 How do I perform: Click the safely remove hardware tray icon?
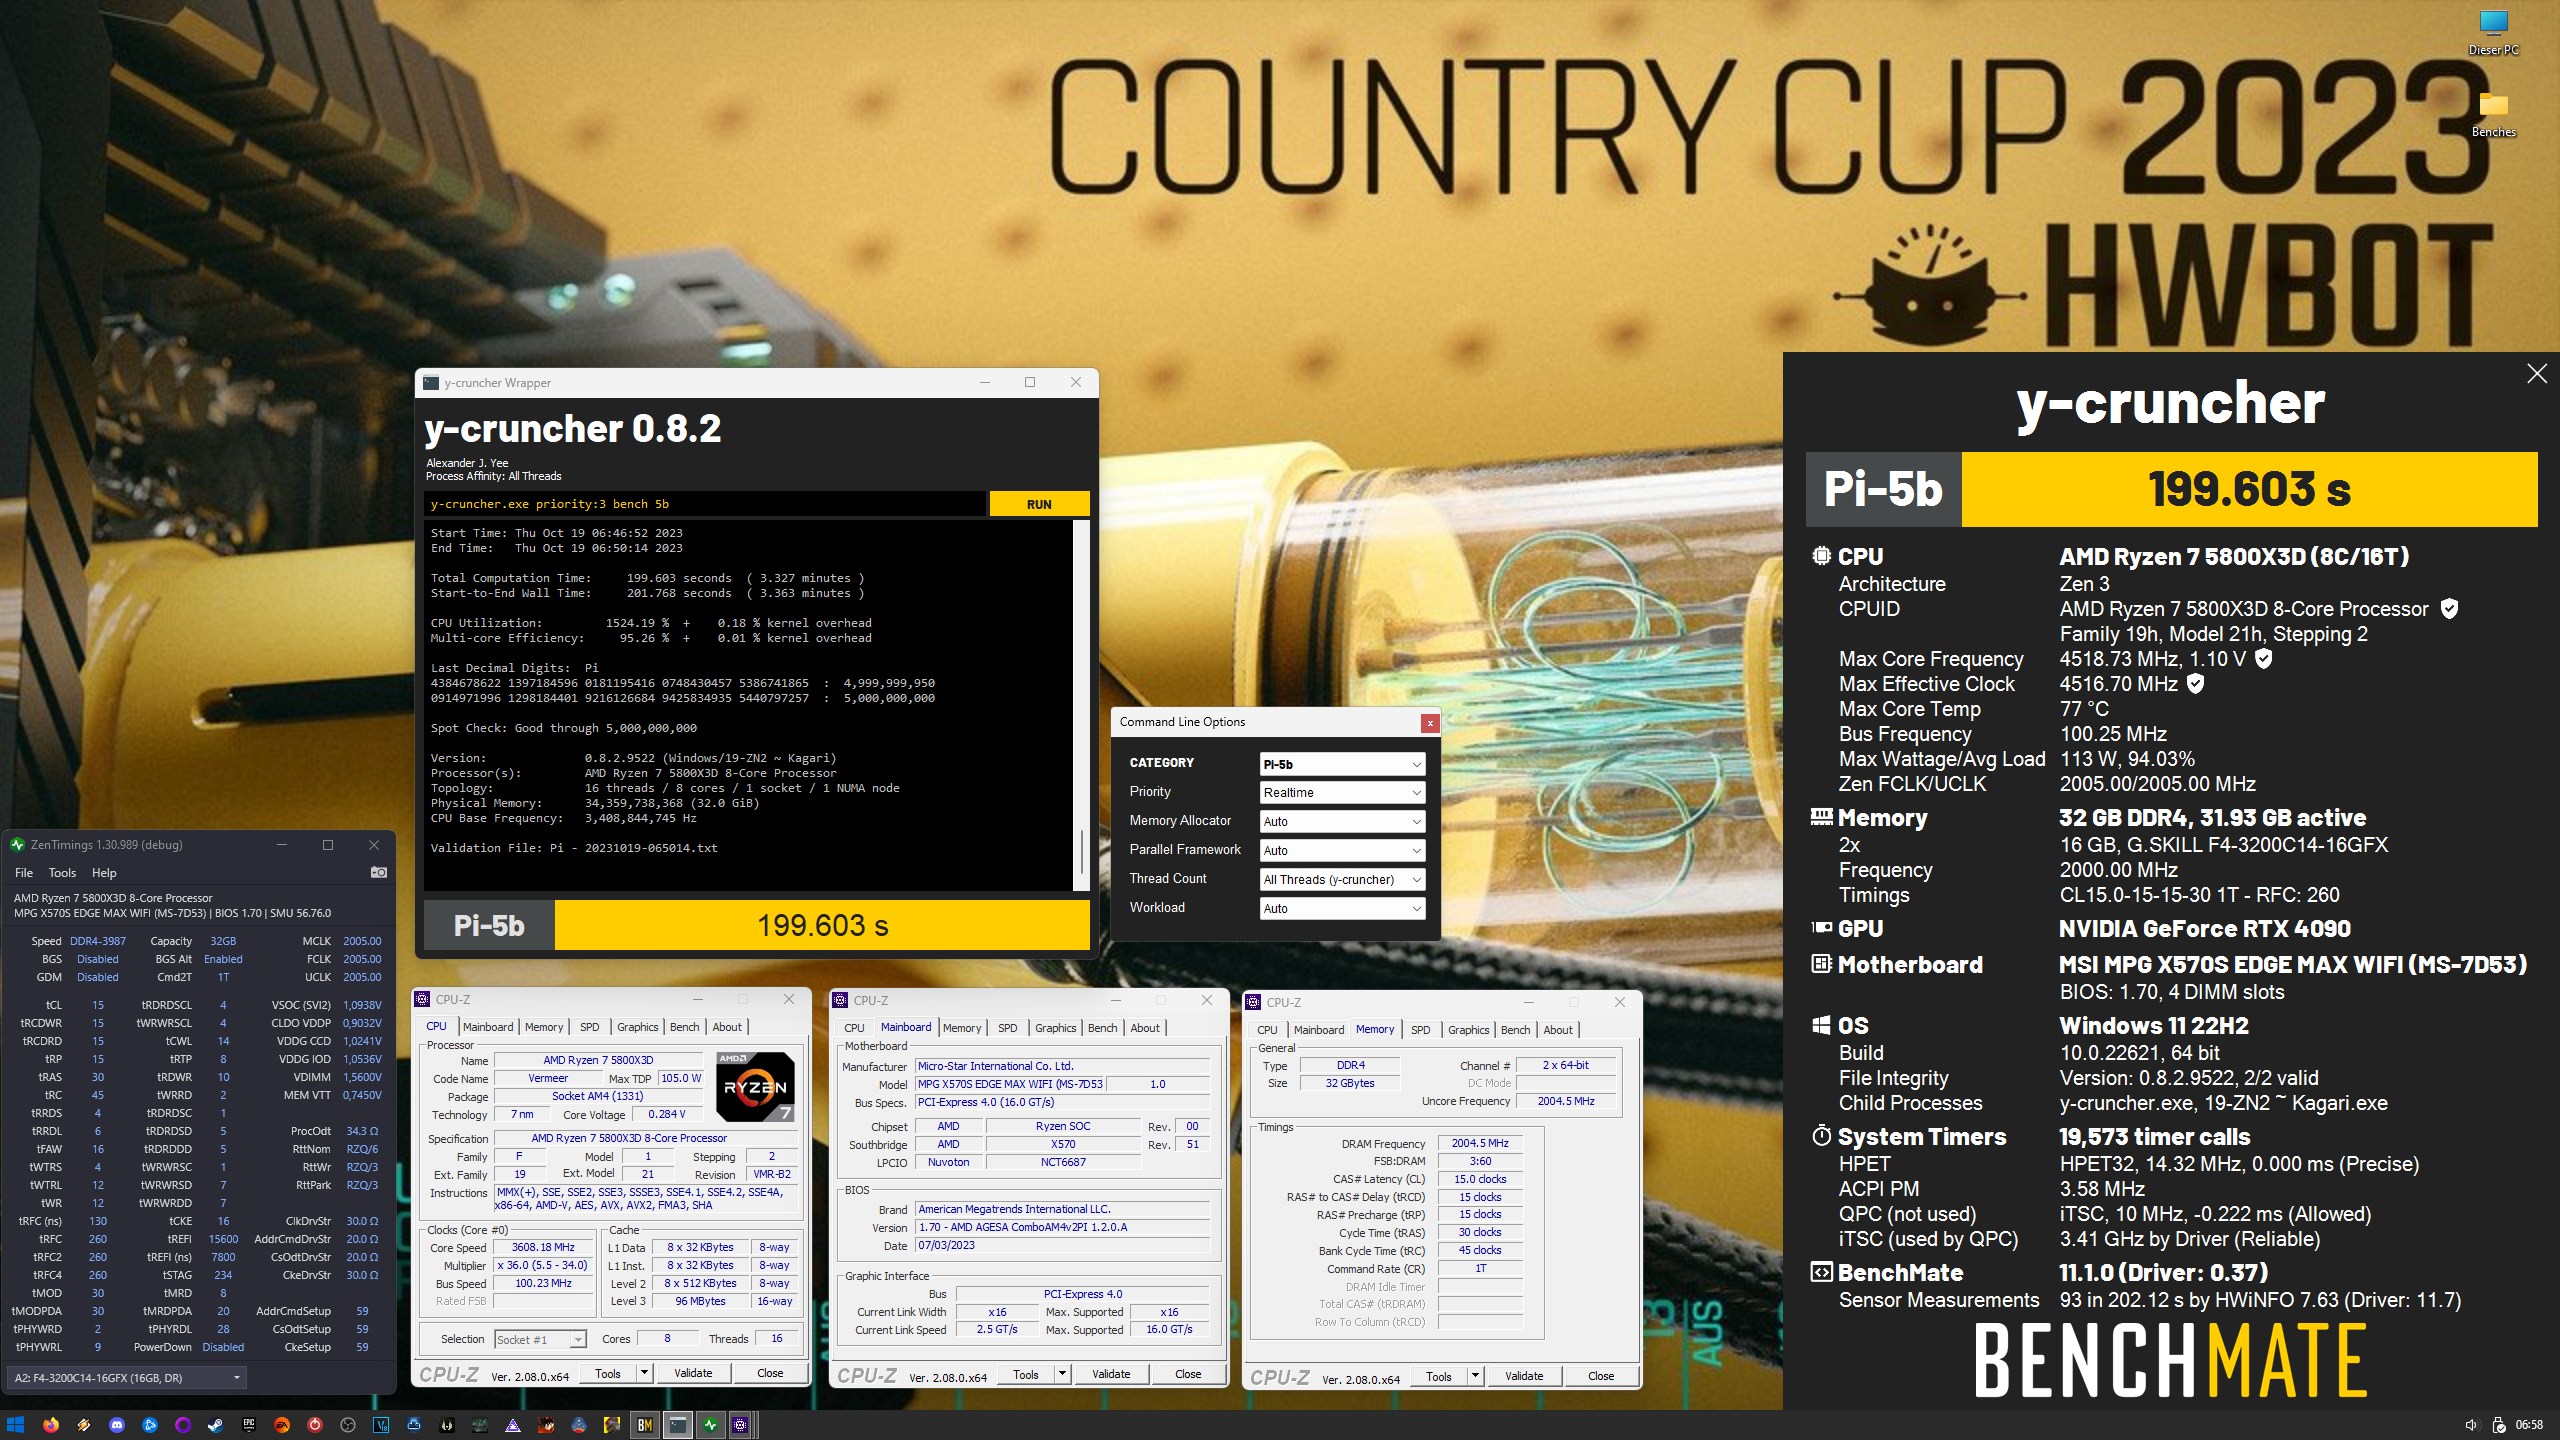[x=2498, y=1425]
